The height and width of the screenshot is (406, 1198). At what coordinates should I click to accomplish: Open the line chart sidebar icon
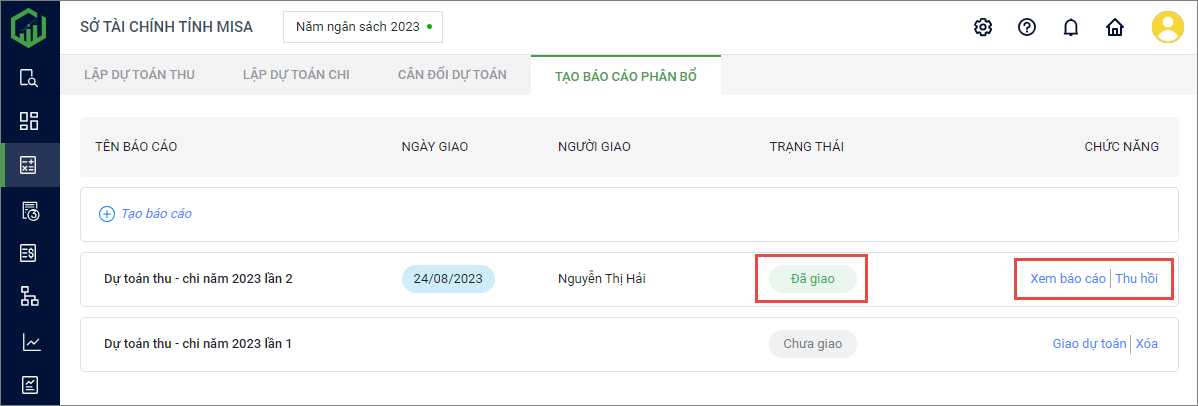coord(29,342)
